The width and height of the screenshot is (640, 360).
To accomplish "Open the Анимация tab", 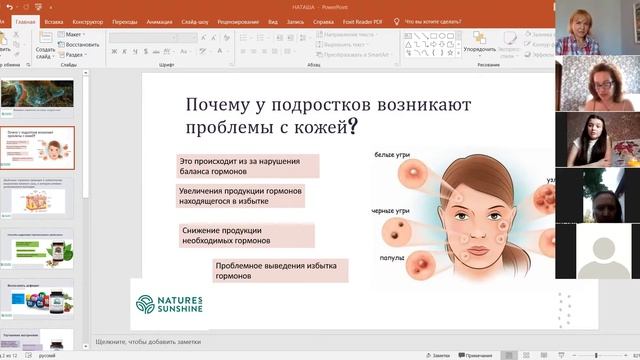I will [159, 22].
